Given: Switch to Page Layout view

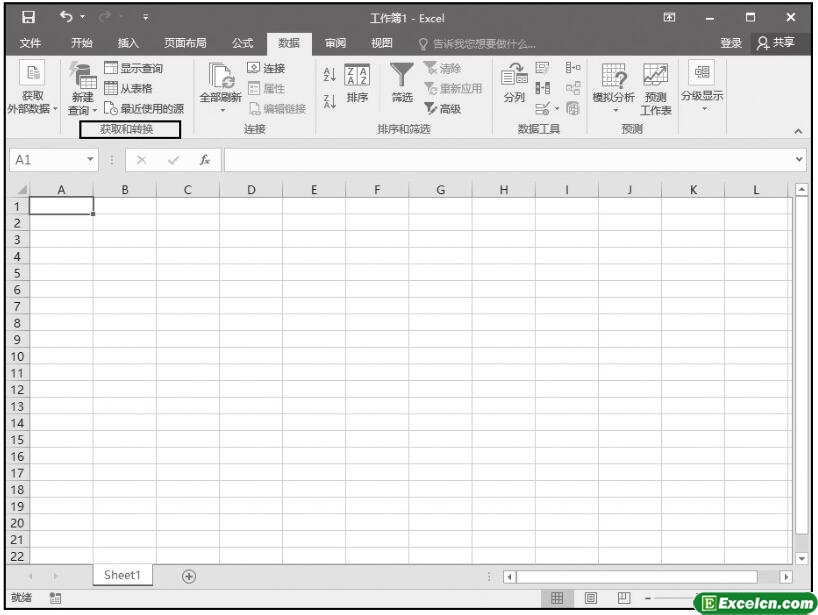Looking at the screenshot, I should pos(591,598).
